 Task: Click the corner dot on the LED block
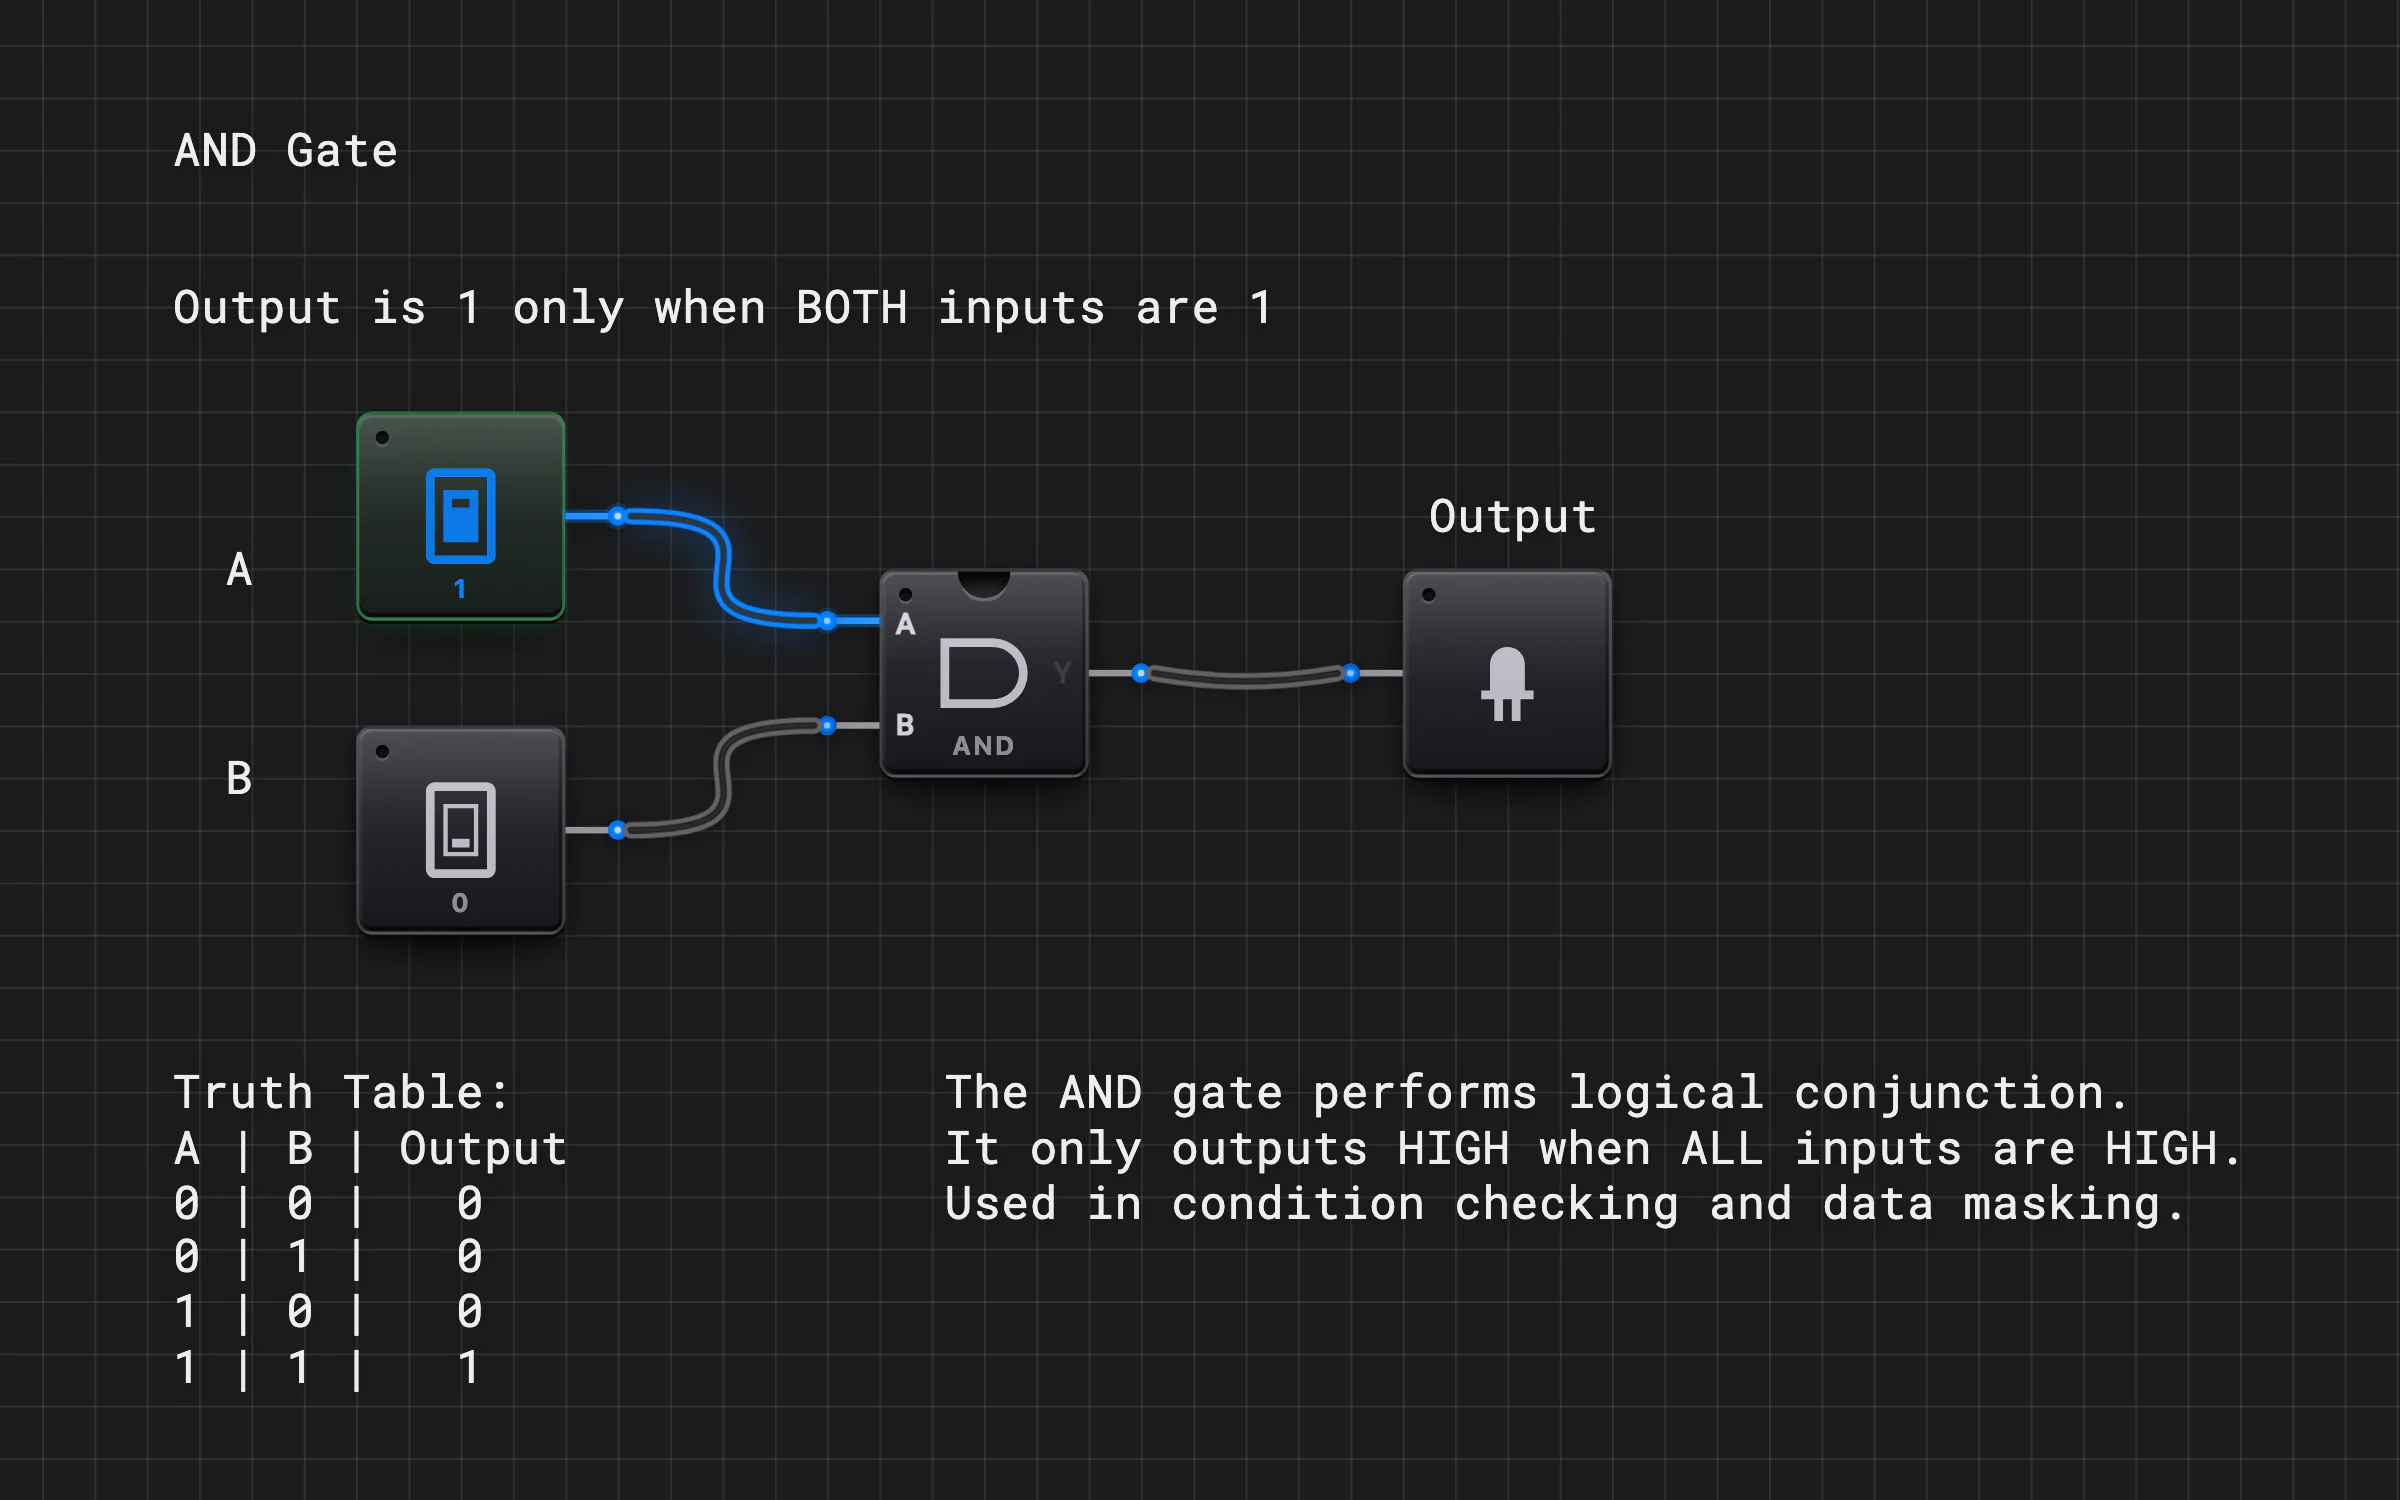point(1429,594)
